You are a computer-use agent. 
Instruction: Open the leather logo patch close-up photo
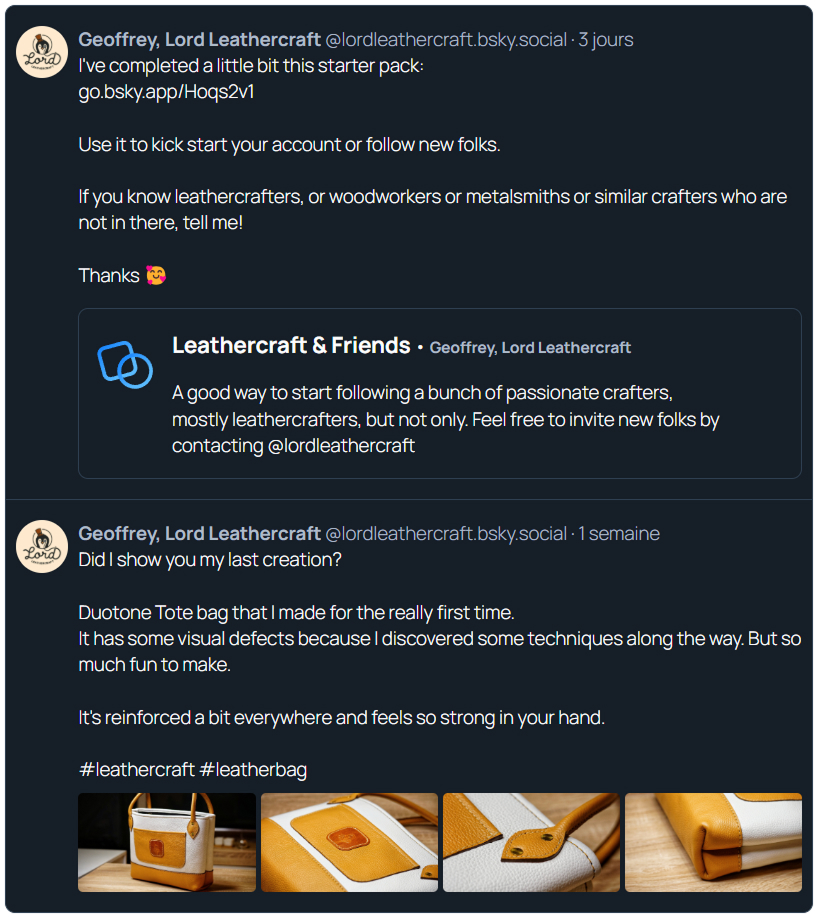point(349,842)
